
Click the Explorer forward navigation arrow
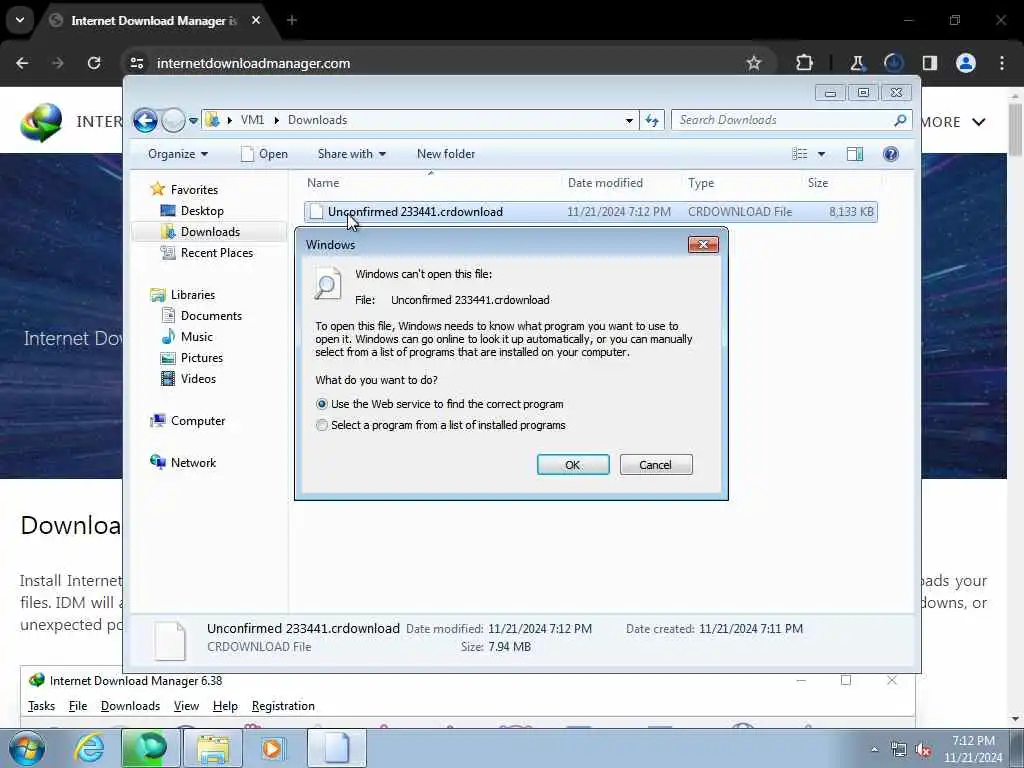pyautogui.click(x=173, y=120)
